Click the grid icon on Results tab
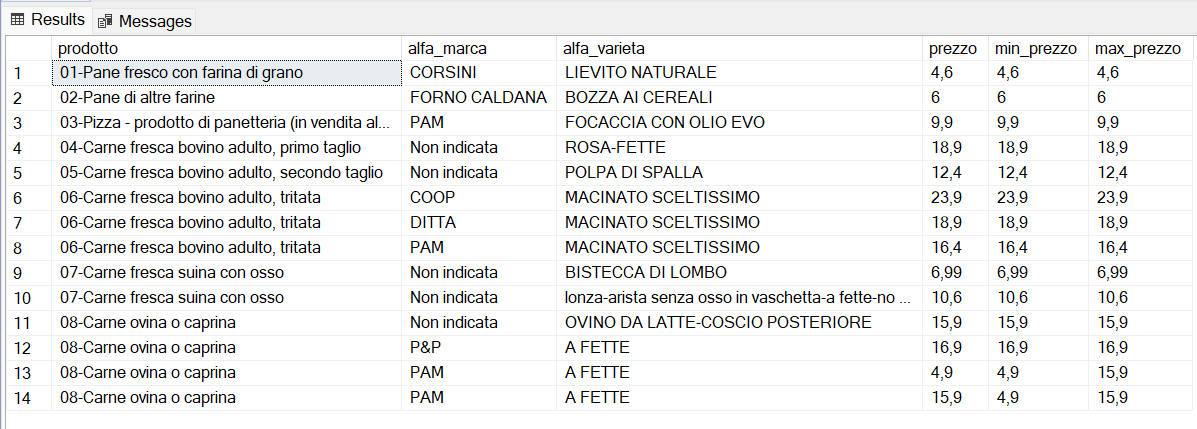Viewport: 1197px width, 429px height. (17, 20)
